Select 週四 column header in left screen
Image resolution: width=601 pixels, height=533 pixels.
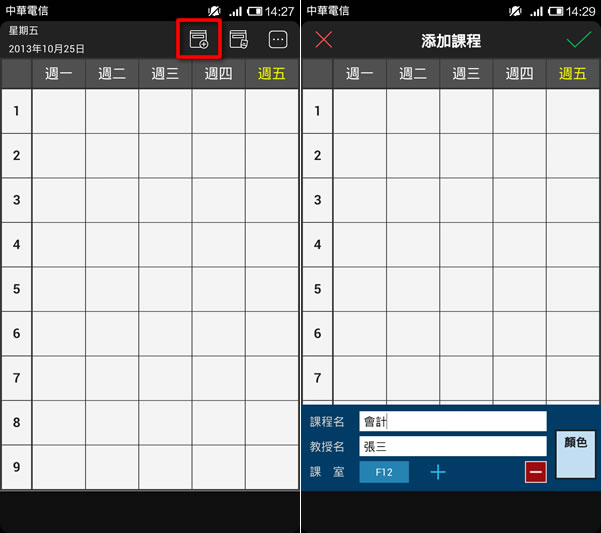coord(218,73)
